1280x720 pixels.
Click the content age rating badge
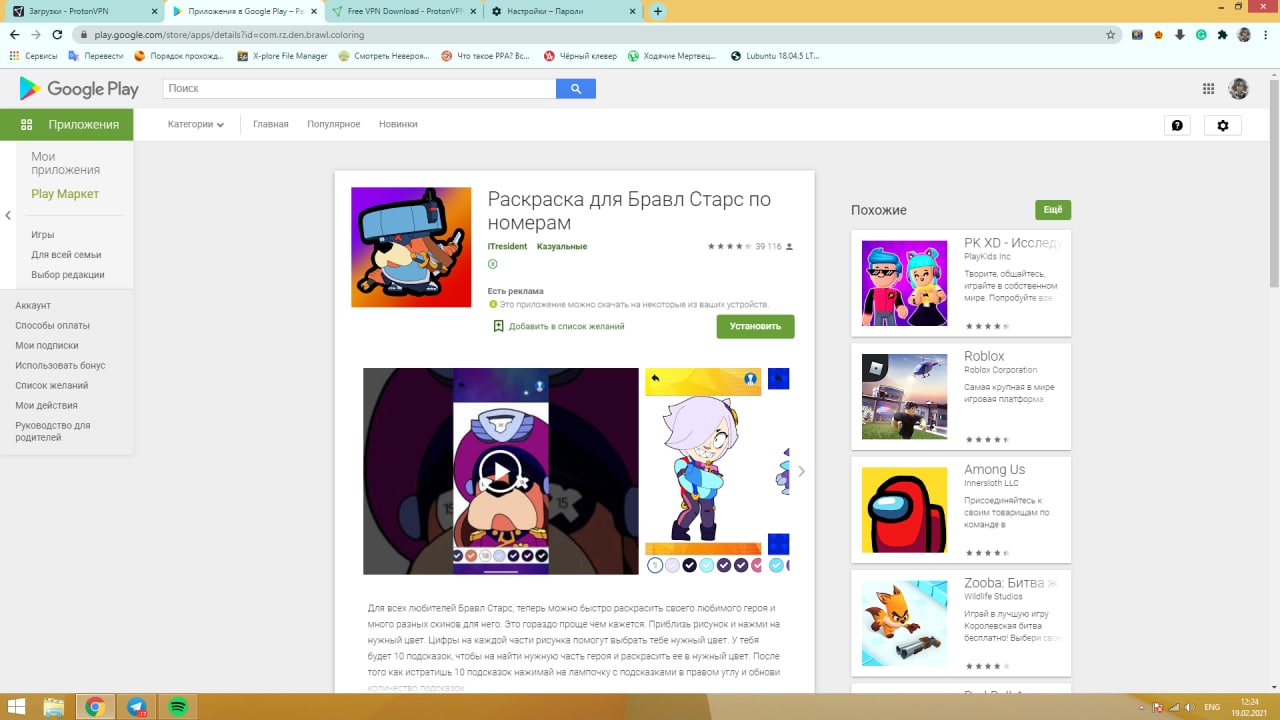click(492, 265)
